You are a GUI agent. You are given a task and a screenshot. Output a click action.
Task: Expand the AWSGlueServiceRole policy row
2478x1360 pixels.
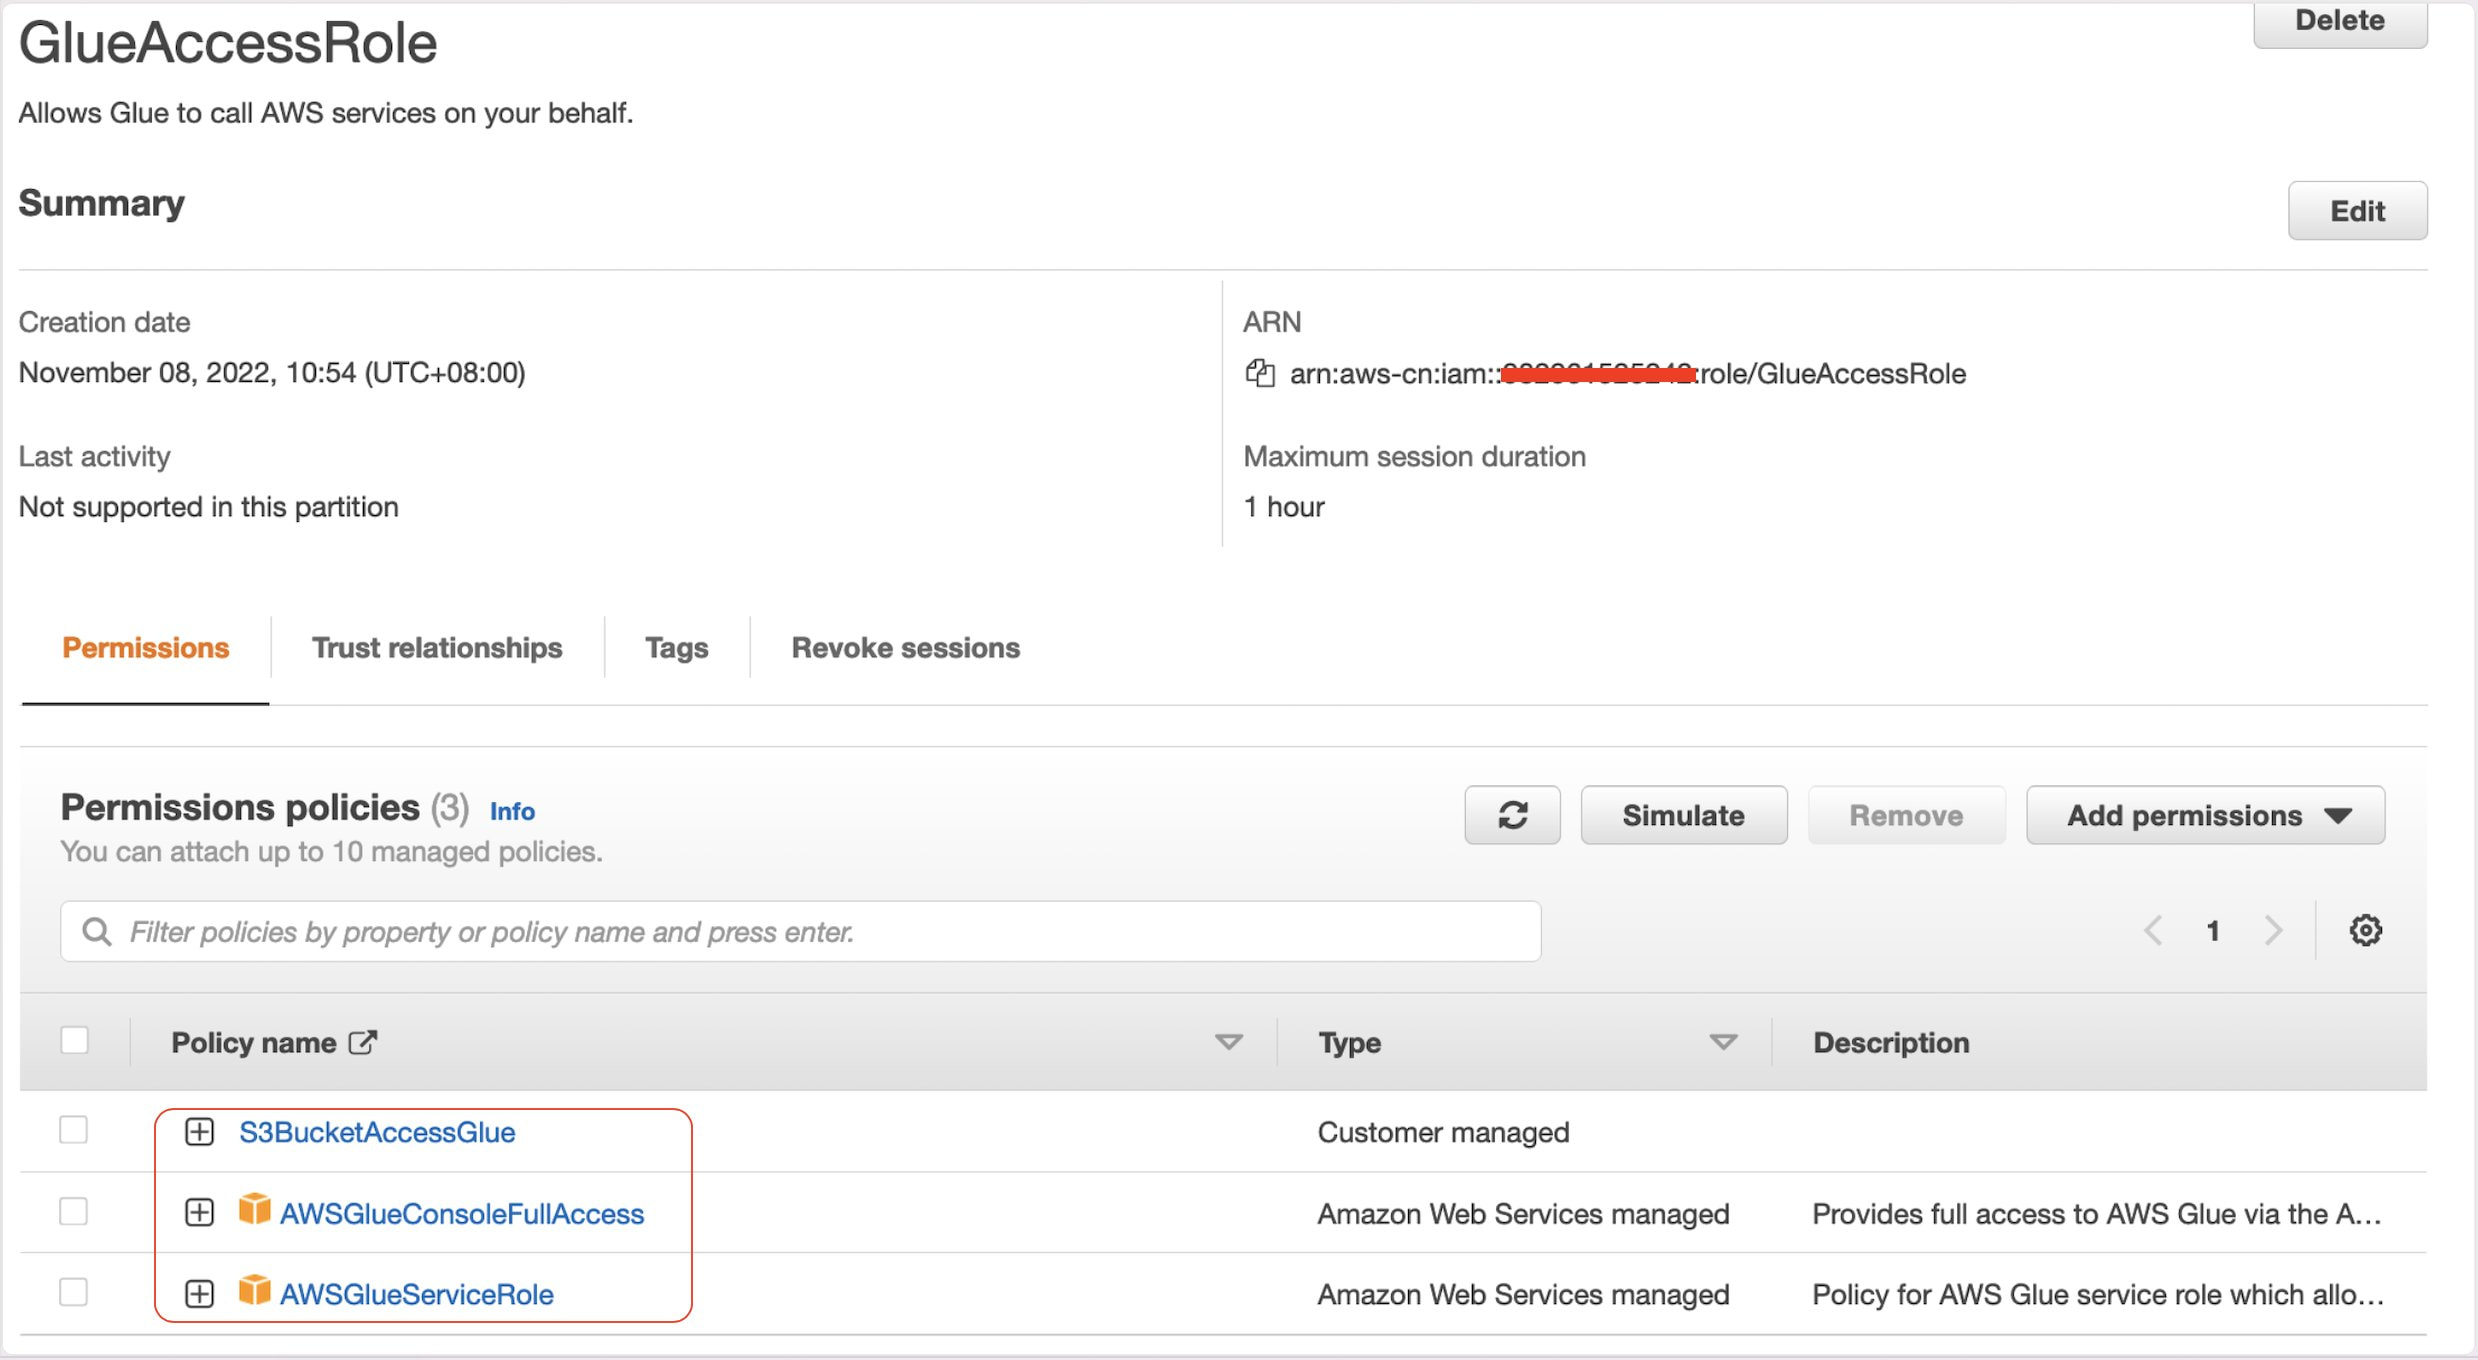(x=200, y=1294)
